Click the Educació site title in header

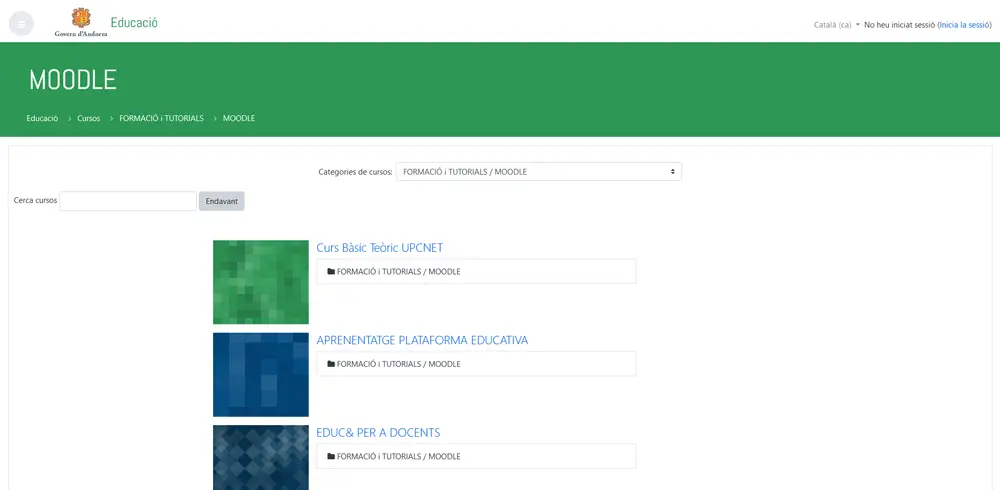click(x=134, y=23)
